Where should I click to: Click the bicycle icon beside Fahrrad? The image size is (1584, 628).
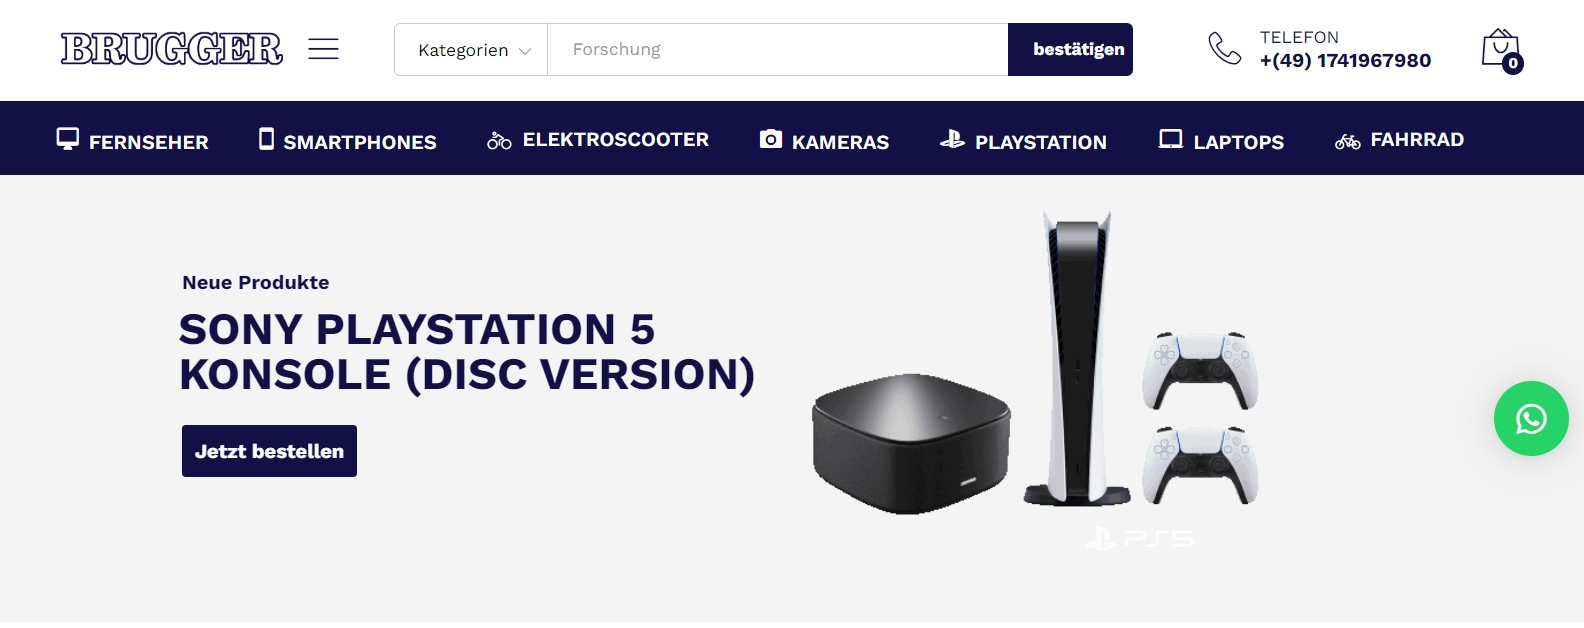pyautogui.click(x=1347, y=141)
